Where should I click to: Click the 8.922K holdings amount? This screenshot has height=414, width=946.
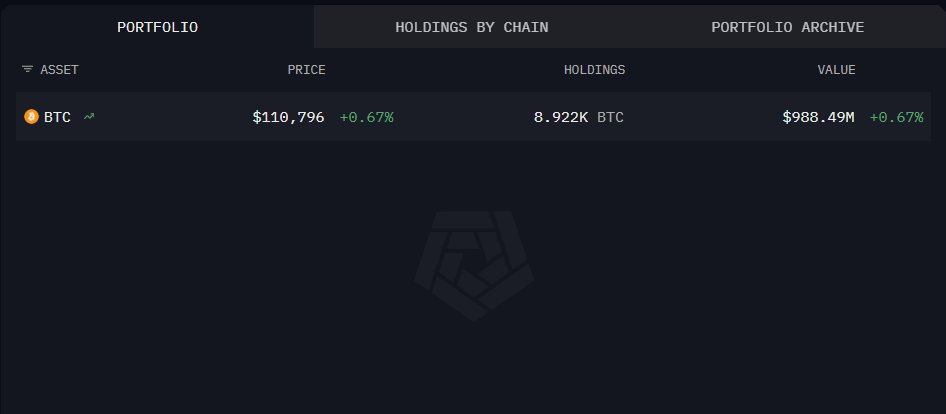tap(561, 117)
